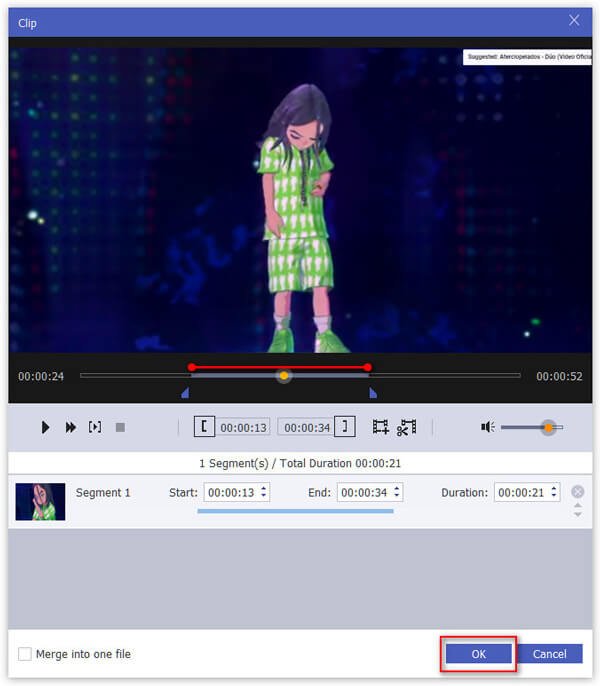
Task: Click the start time 00:00:13 toolbar field
Action: click(x=243, y=427)
